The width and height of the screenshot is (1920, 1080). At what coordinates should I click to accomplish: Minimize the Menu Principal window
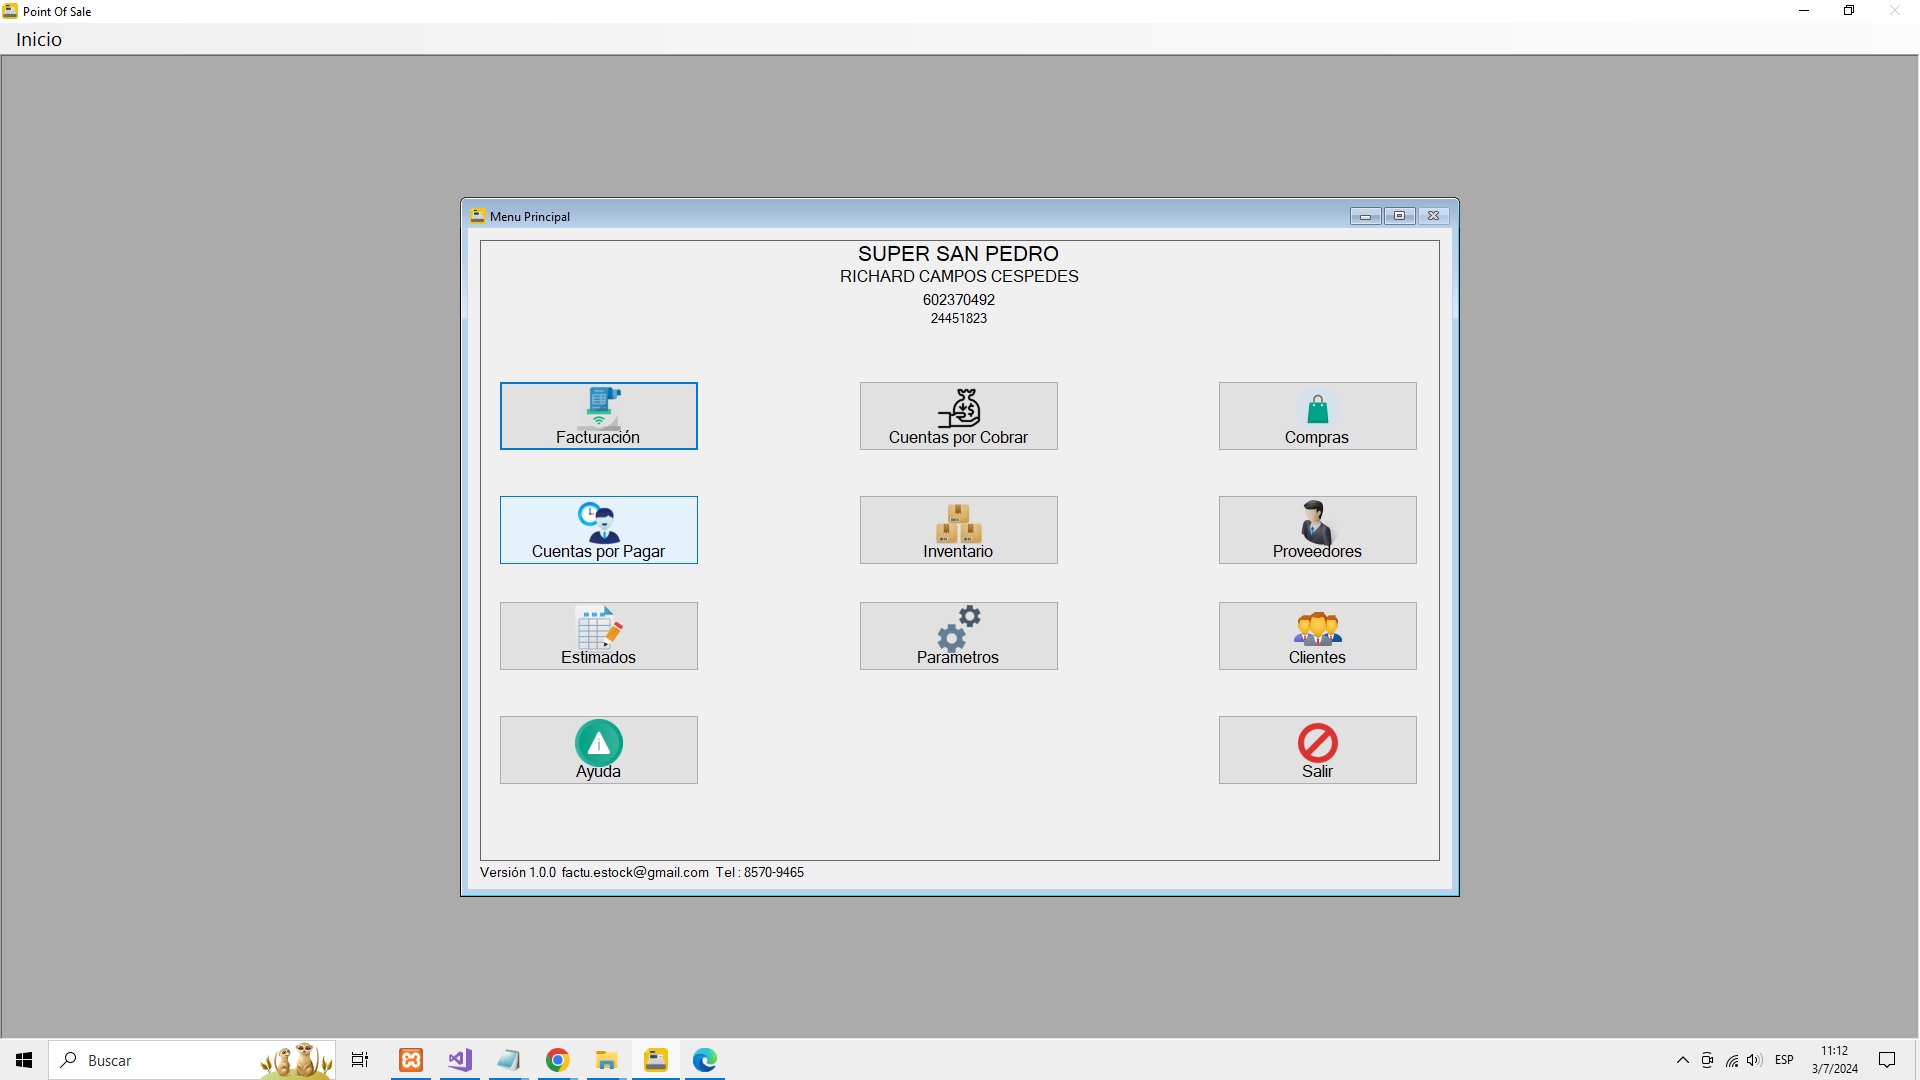[x=1365, y=216]
